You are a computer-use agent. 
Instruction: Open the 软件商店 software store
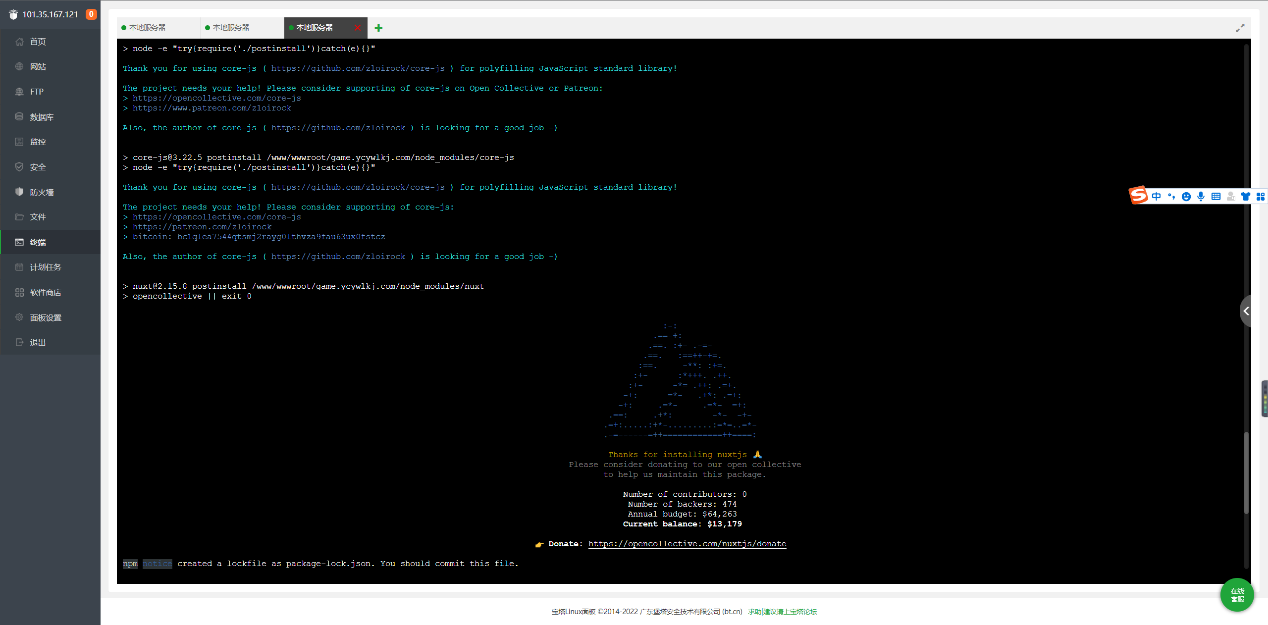pyautogui.click(x=45, y=292)
